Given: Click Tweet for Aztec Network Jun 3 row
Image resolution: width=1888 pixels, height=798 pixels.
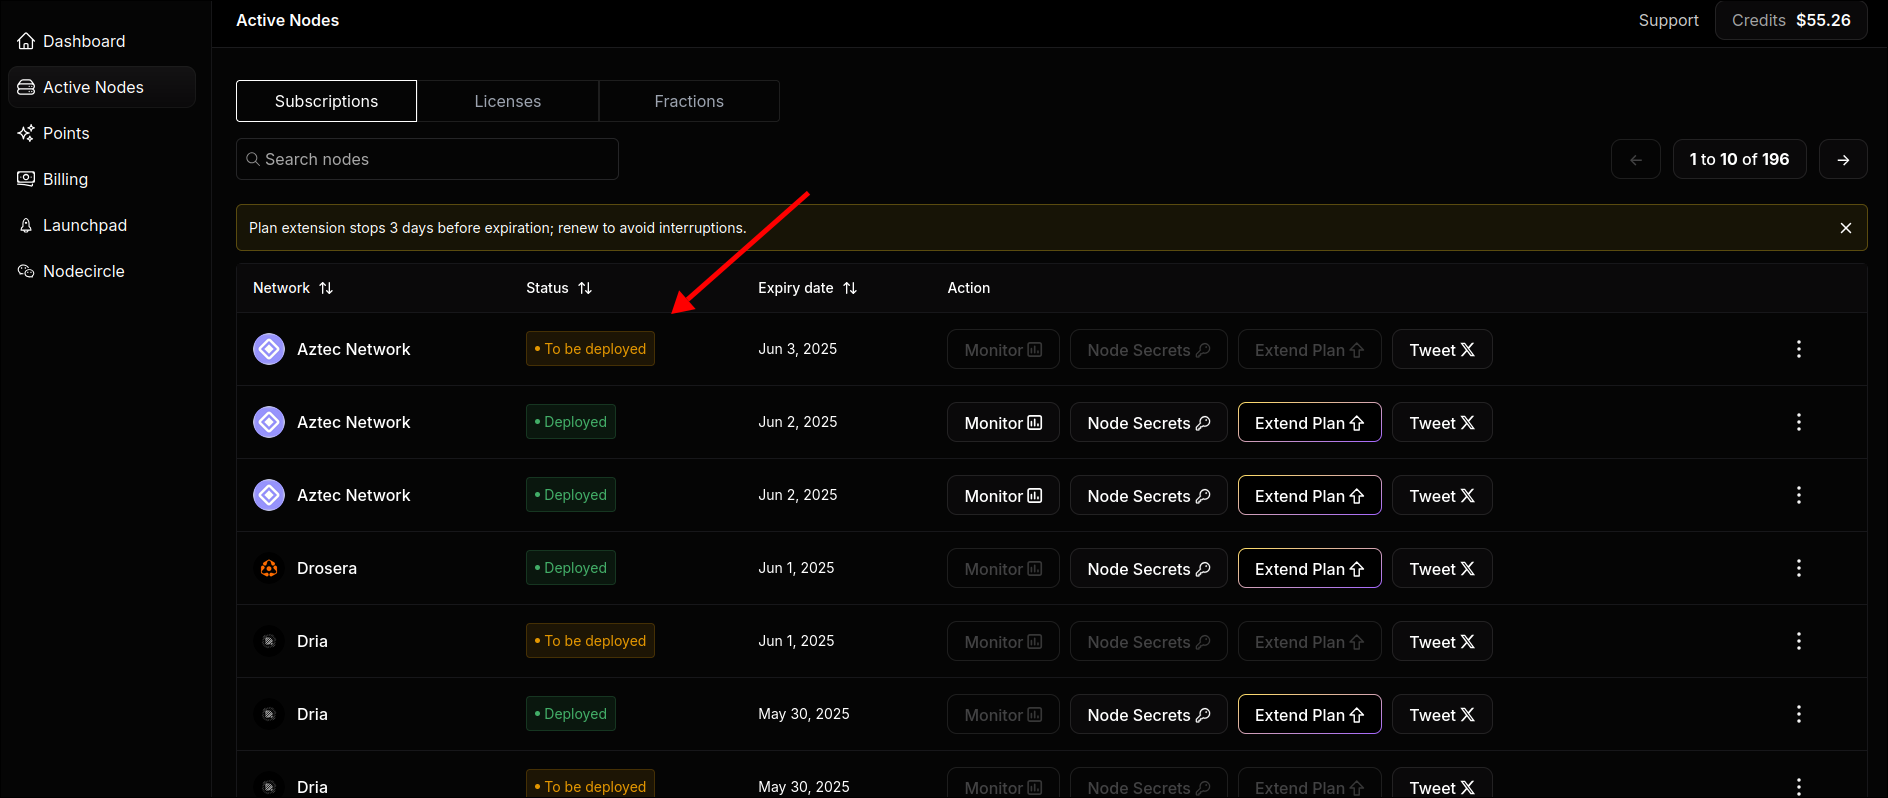Looking at the screenshot, I should tap(1442, 349).
